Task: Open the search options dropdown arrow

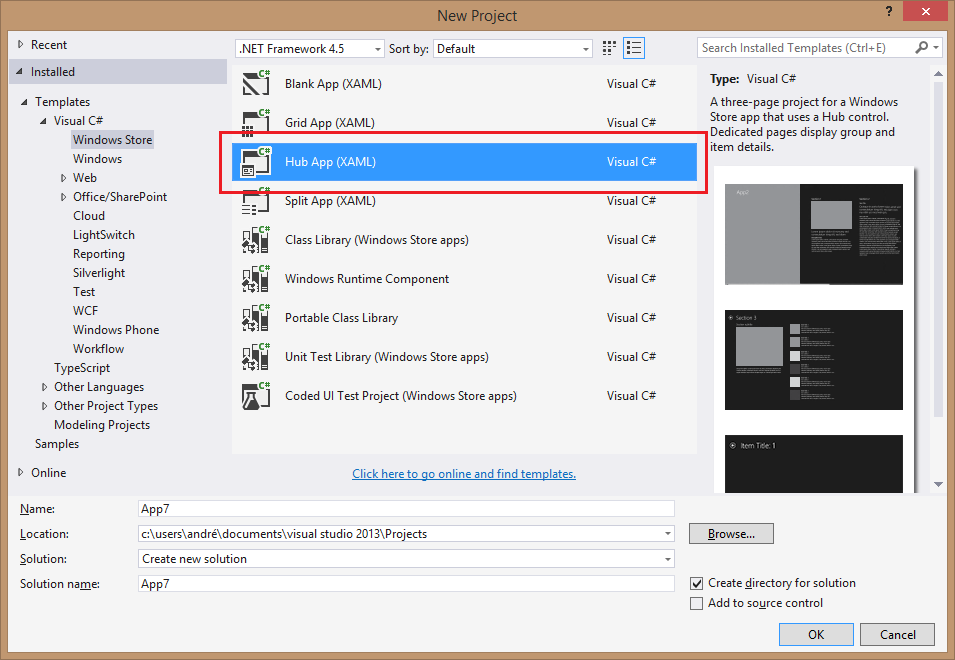Action: [936, 47]
